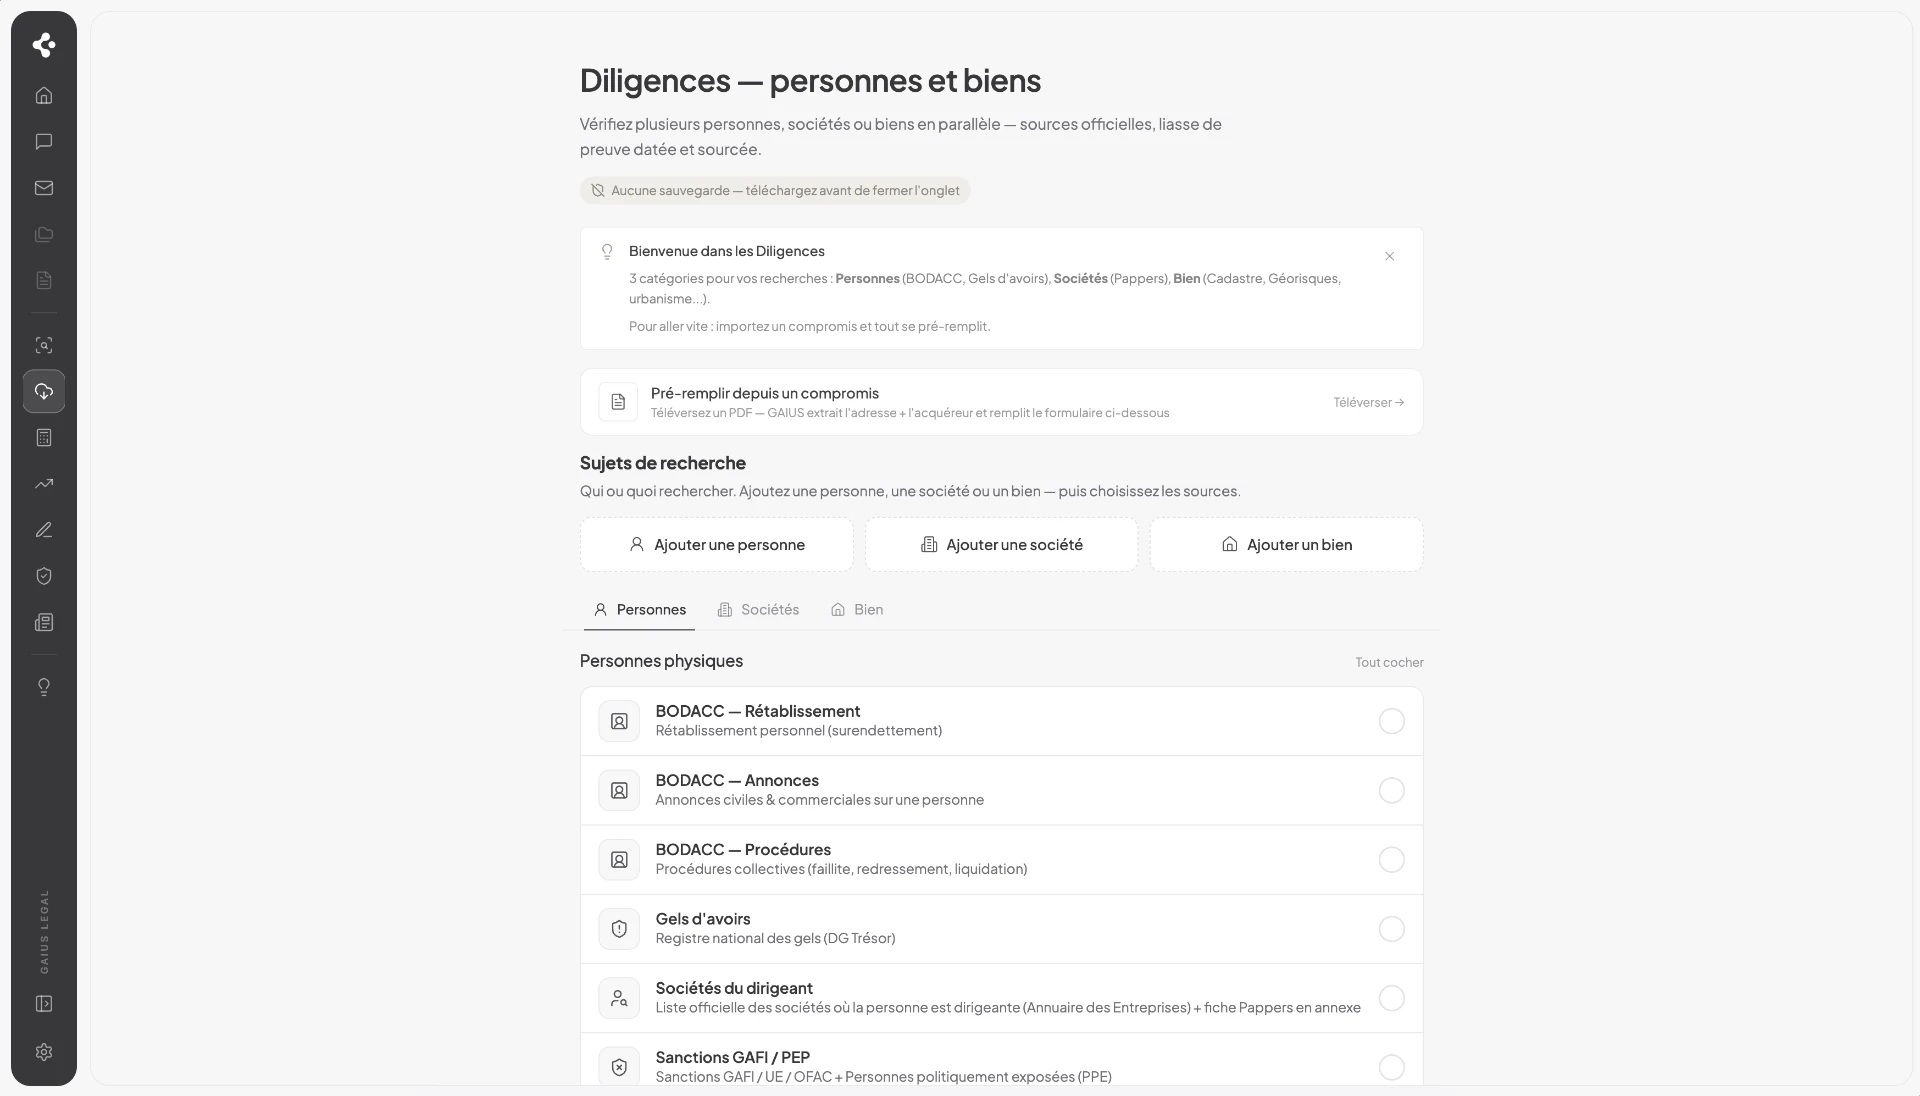Open the mail envelope icon in sidebar
Viewport: 1920px width, 1096px height.
[44, 188]
